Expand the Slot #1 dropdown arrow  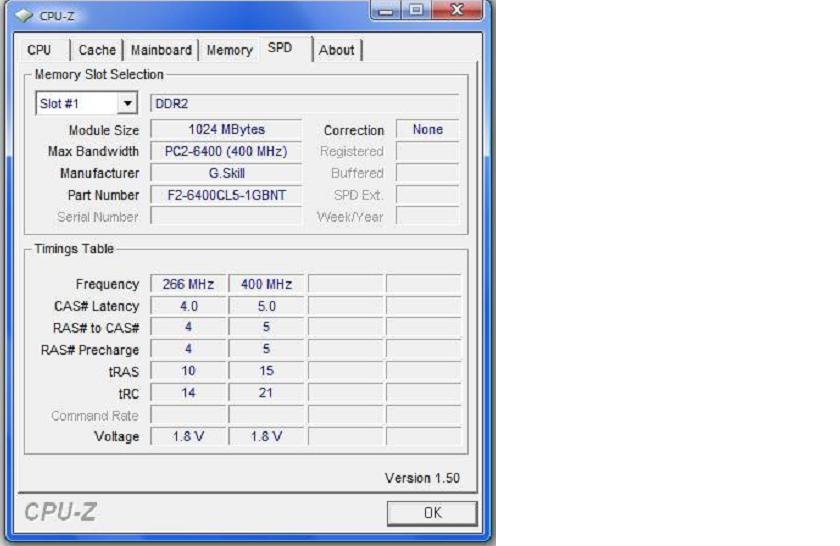(x=128, y=103)
